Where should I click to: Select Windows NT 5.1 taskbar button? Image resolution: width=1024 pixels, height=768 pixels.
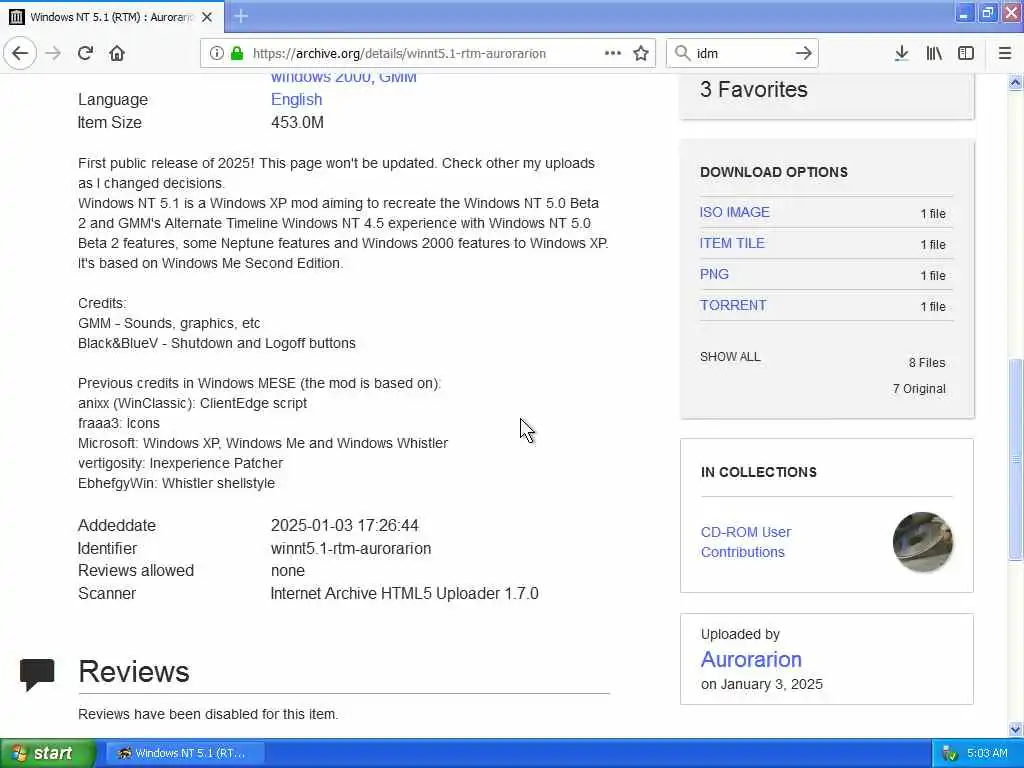(185, 753)
